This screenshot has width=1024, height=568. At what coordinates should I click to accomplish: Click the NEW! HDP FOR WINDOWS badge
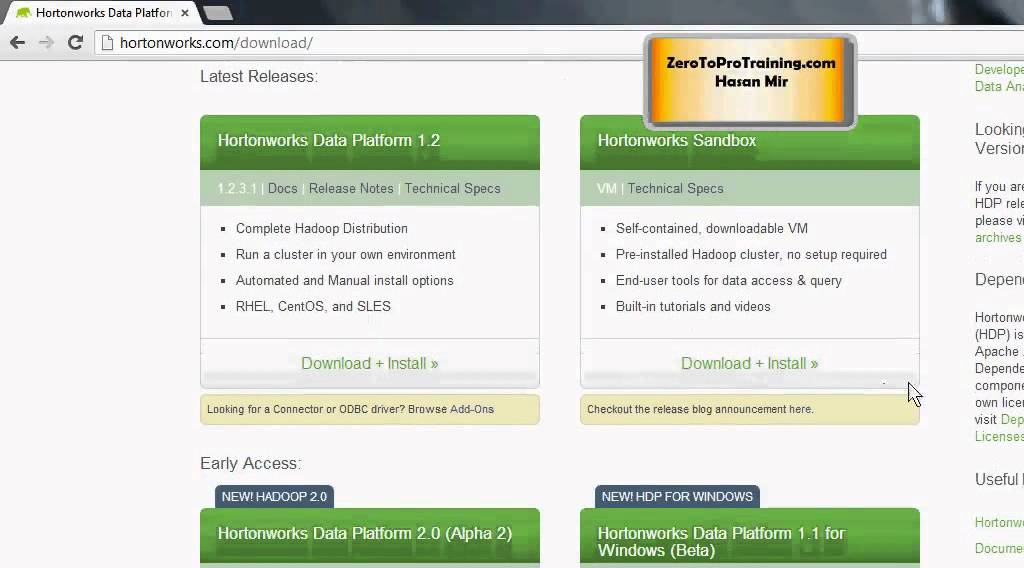click(x=677, y=497)
